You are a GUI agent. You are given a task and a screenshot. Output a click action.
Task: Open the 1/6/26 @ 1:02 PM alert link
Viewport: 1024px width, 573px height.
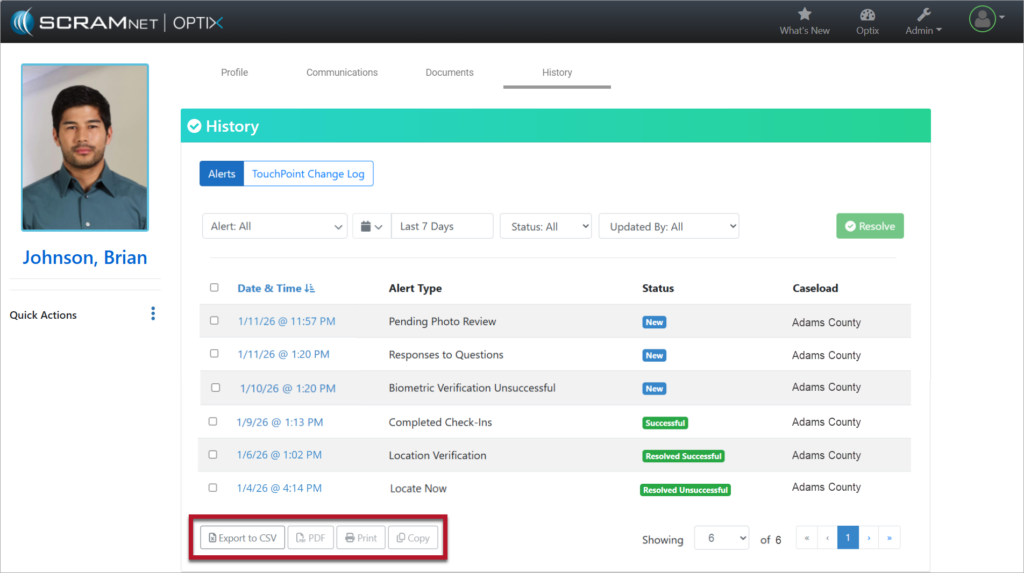[x=279, y=455]
